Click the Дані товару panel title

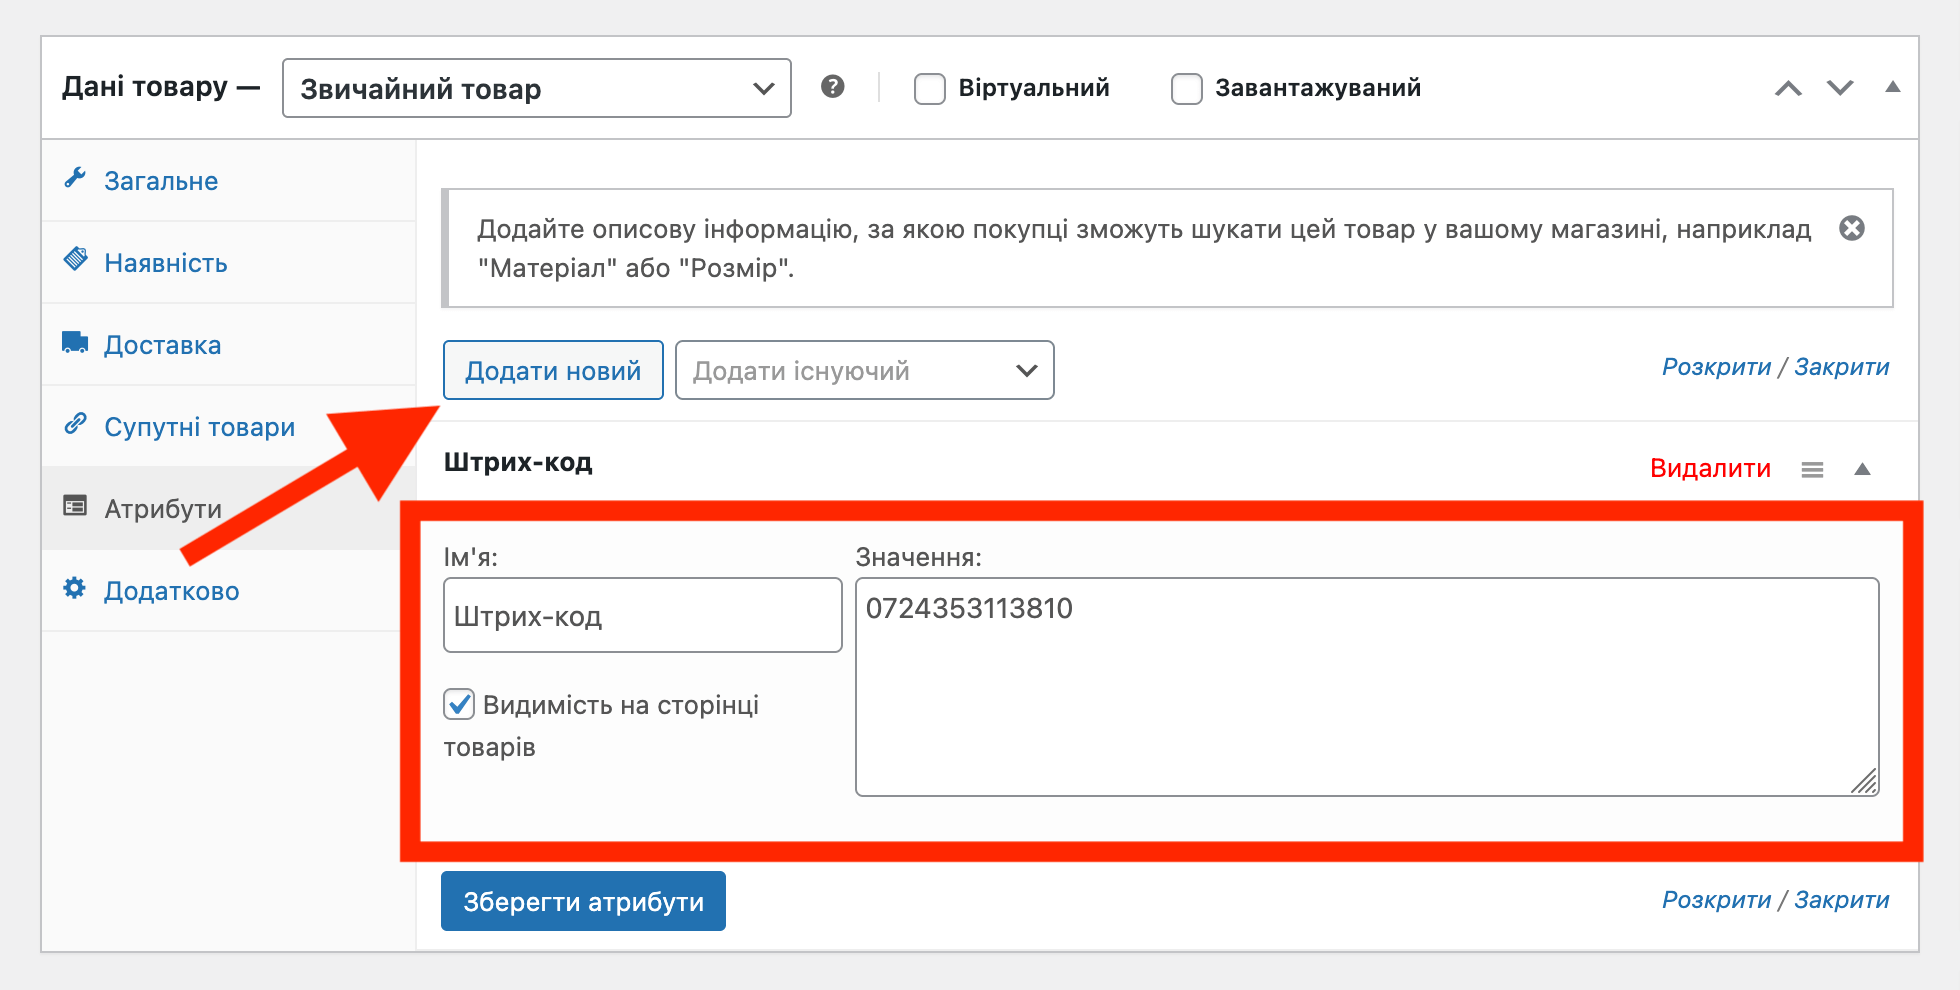145,87
